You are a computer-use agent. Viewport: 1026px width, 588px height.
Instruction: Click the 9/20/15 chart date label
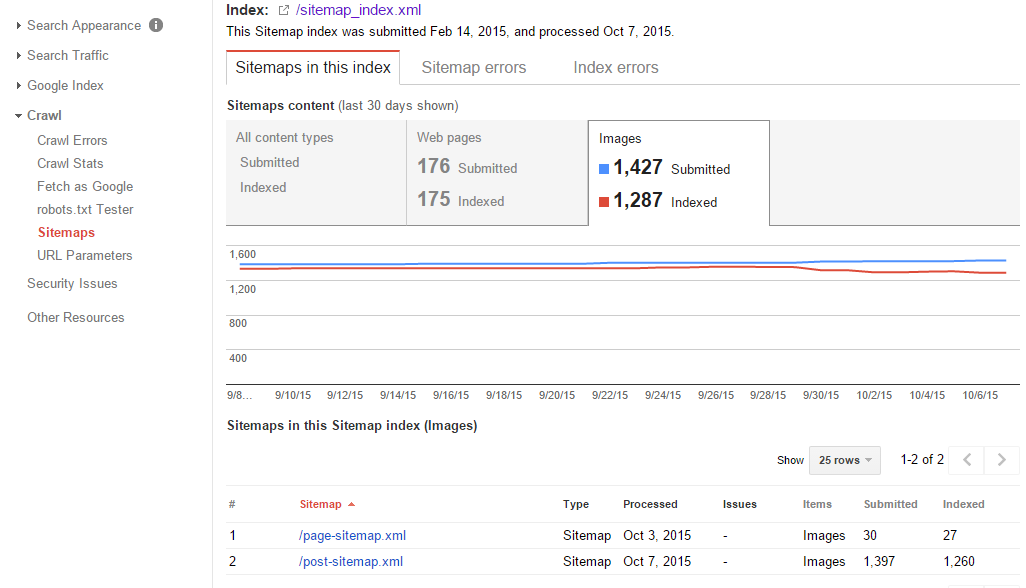[x=557, y=396]
